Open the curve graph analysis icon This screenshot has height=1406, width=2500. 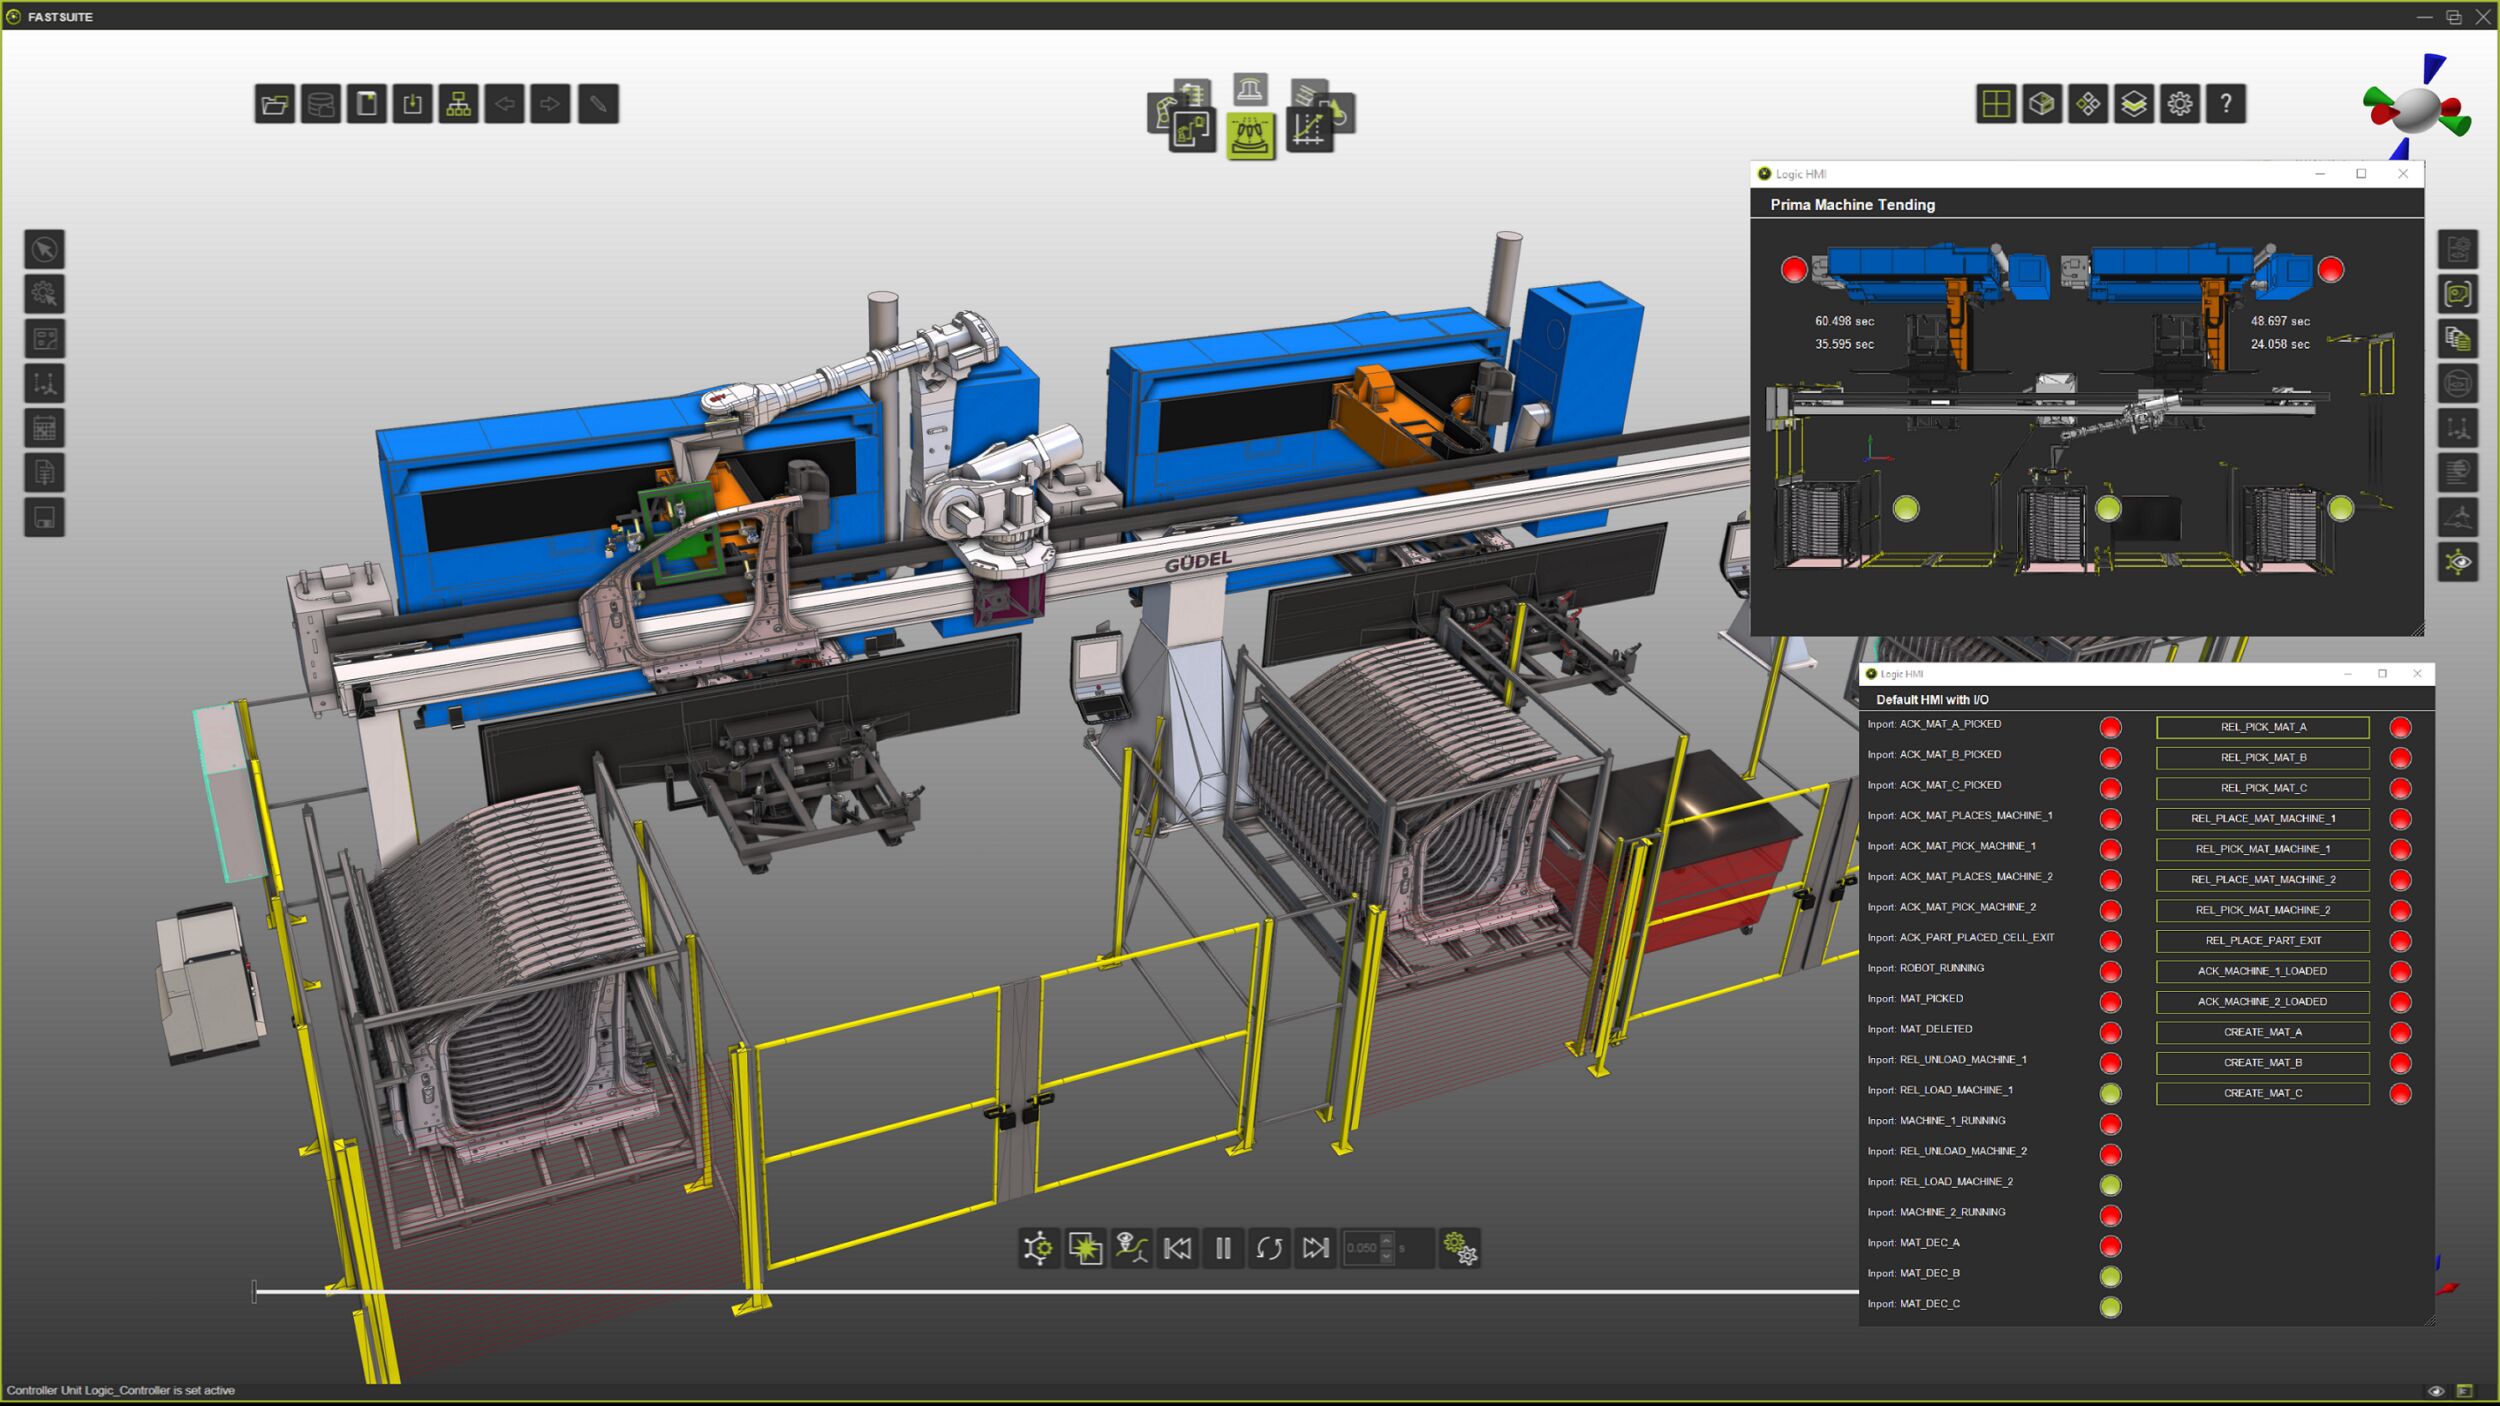click(1312, 131)
